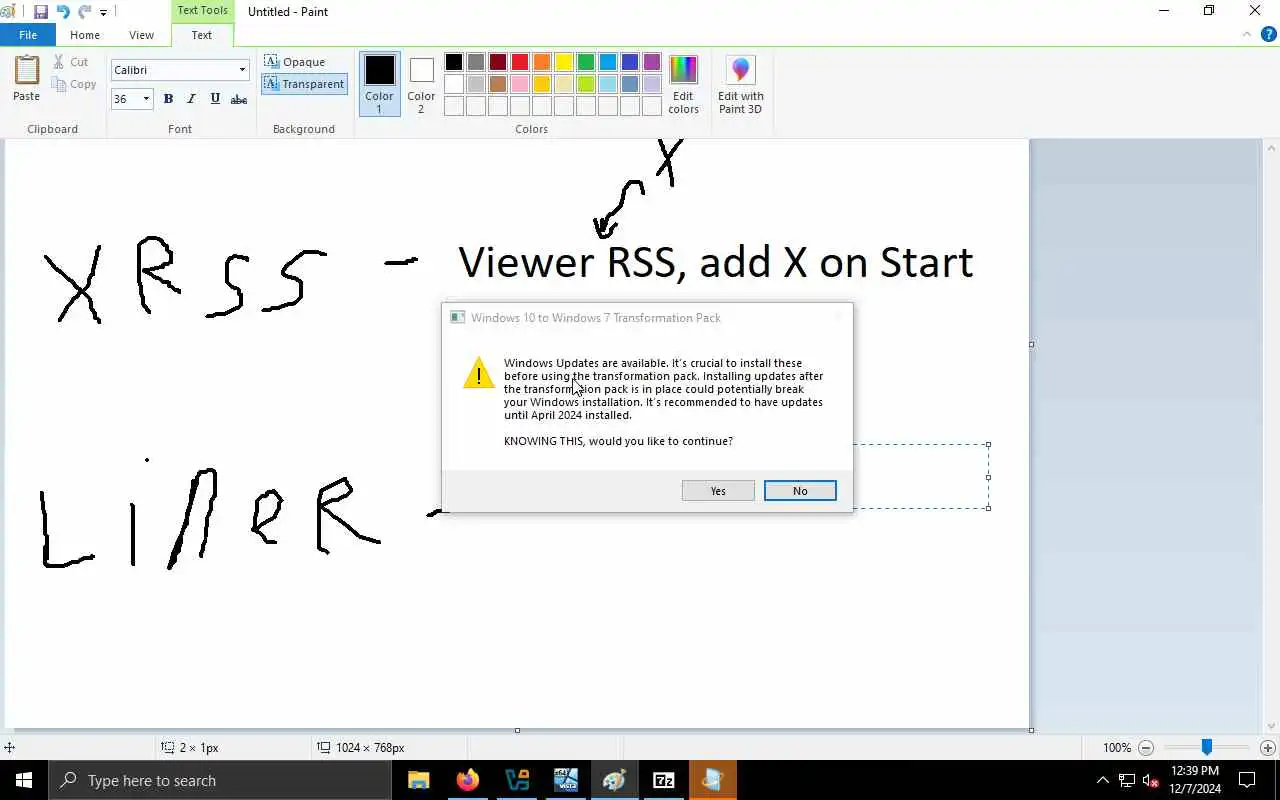Pick the dark red color swatch
Viewport: 1280px width, 800px height.
pos(498,62)
